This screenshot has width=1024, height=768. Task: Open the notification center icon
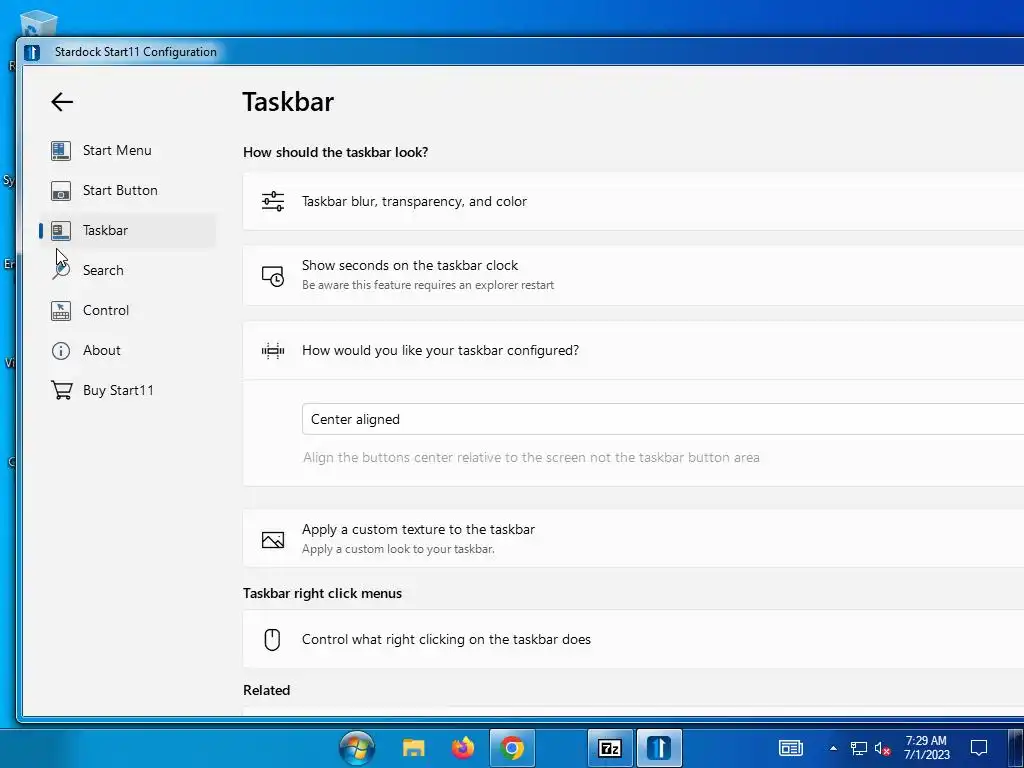click(x=978, y=748)
